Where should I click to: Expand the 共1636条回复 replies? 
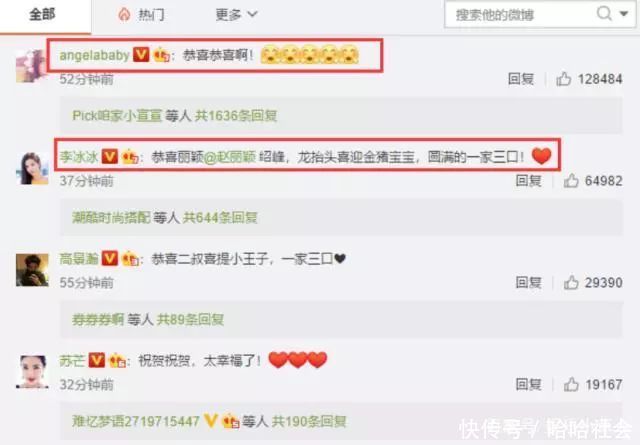click(236, 116)
